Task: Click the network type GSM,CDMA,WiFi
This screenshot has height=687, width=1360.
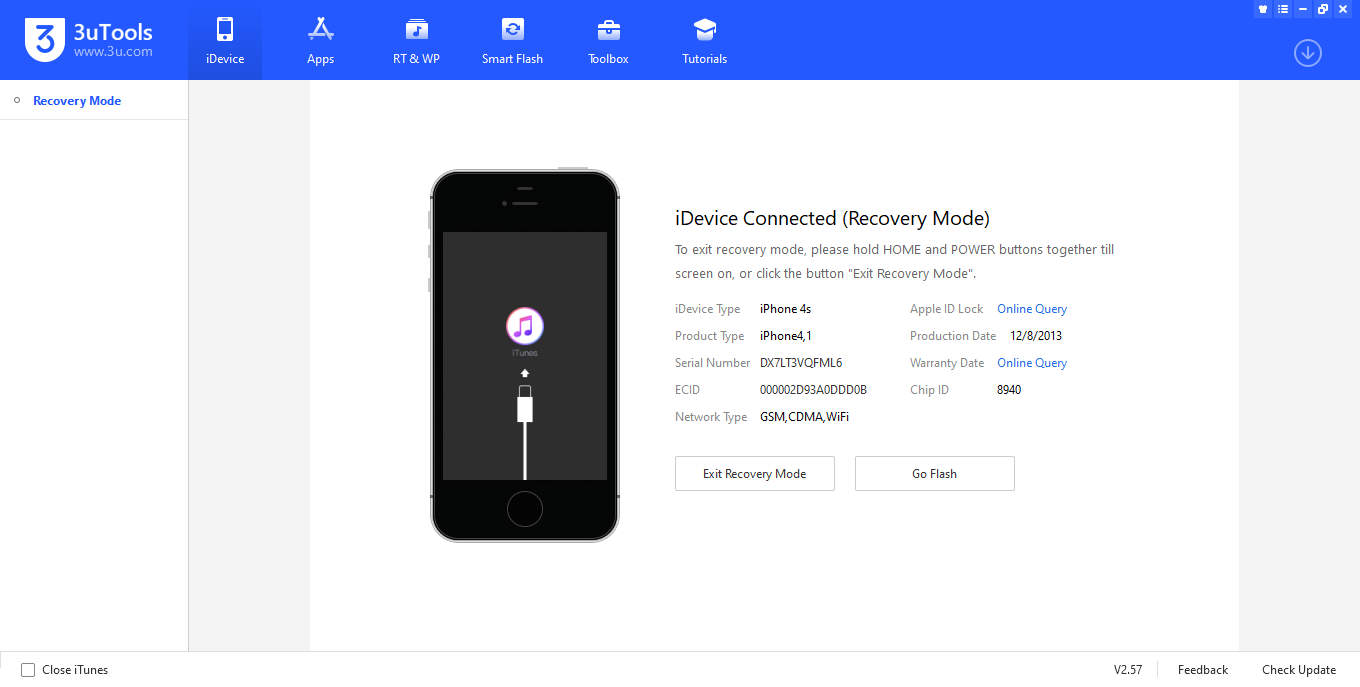Action: coord(805,417)
